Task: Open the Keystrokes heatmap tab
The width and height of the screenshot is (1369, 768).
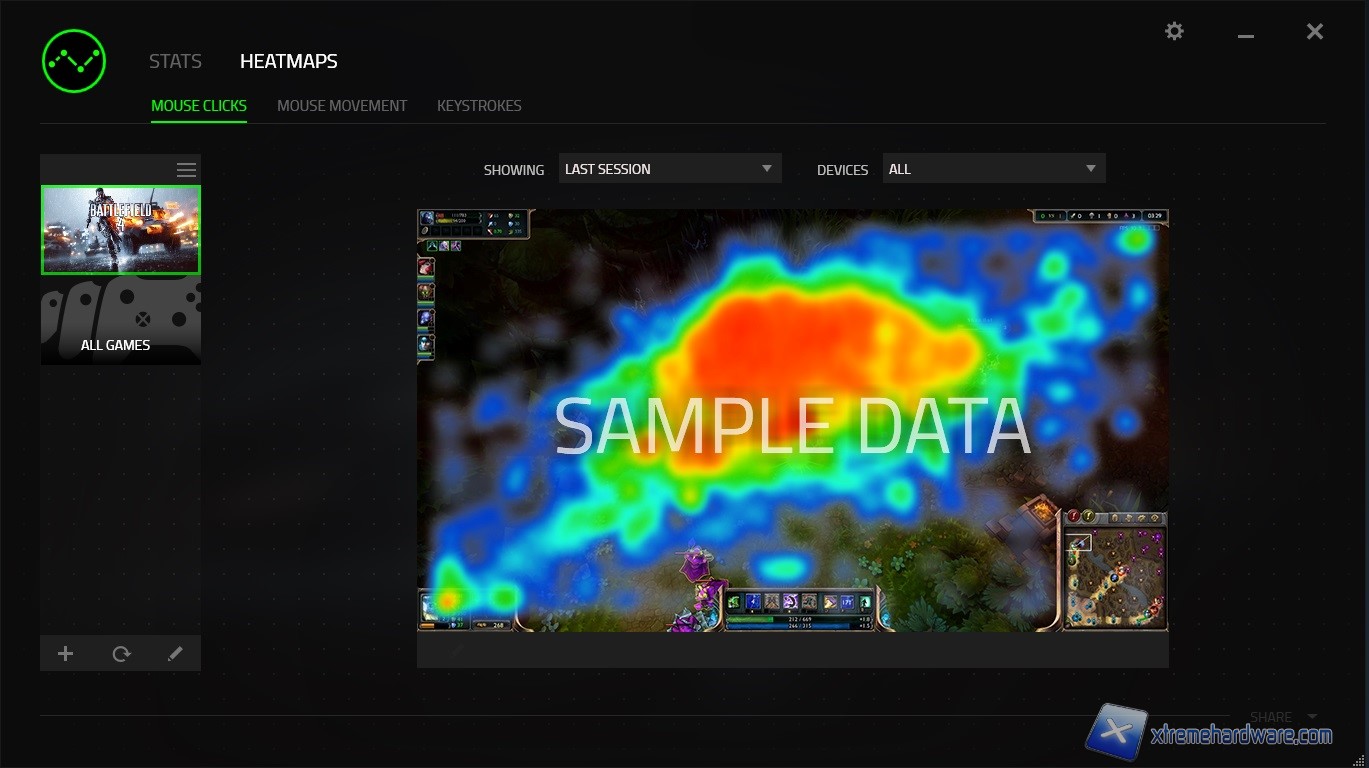Action: [479, 105]
